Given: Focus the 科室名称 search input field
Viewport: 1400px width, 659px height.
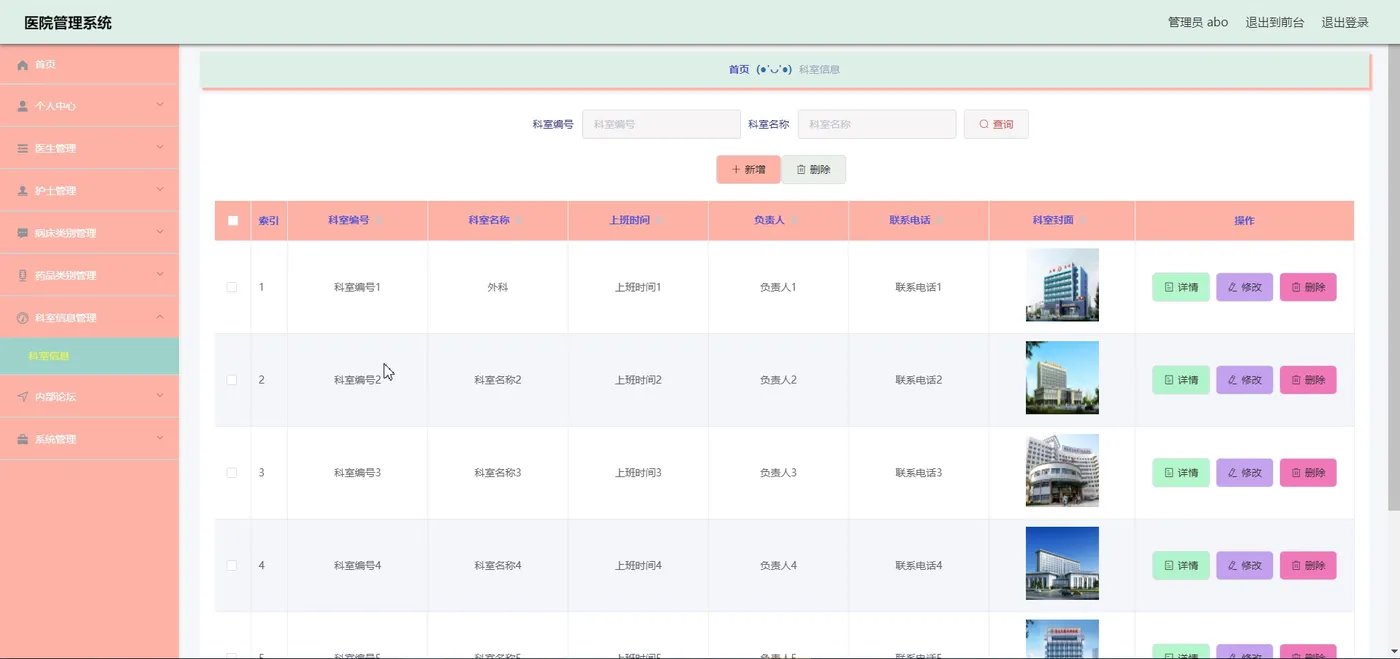Looking at the screenshot, I should [x=877, y=124].
